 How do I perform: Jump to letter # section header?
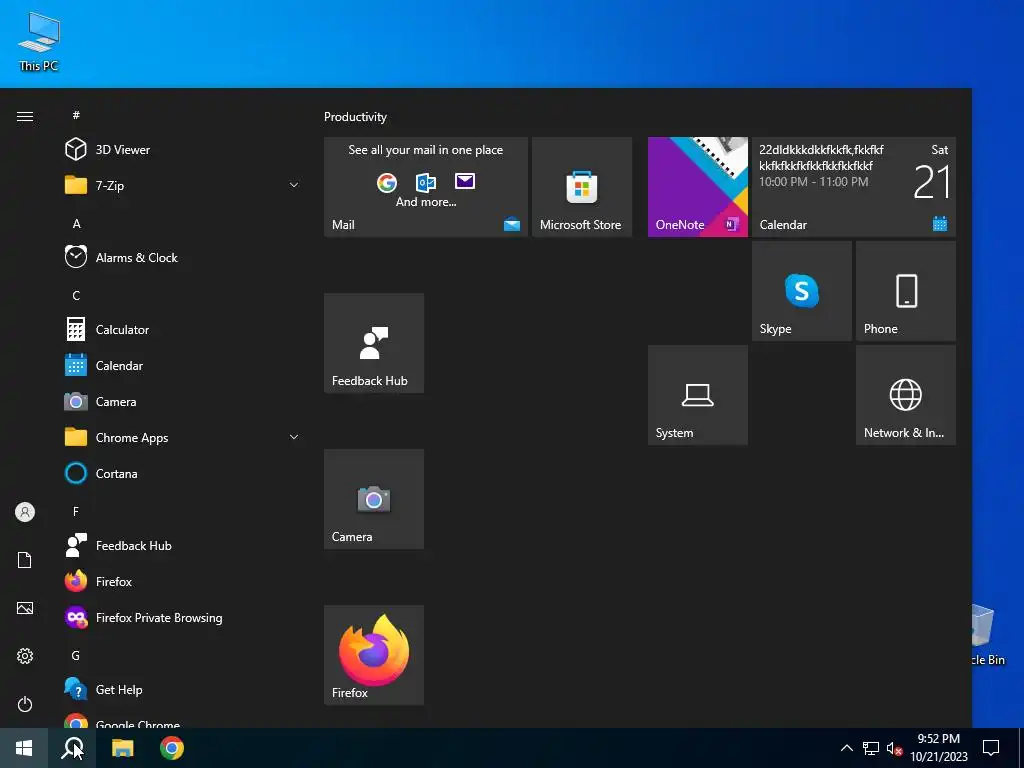(x=76, y=115)
